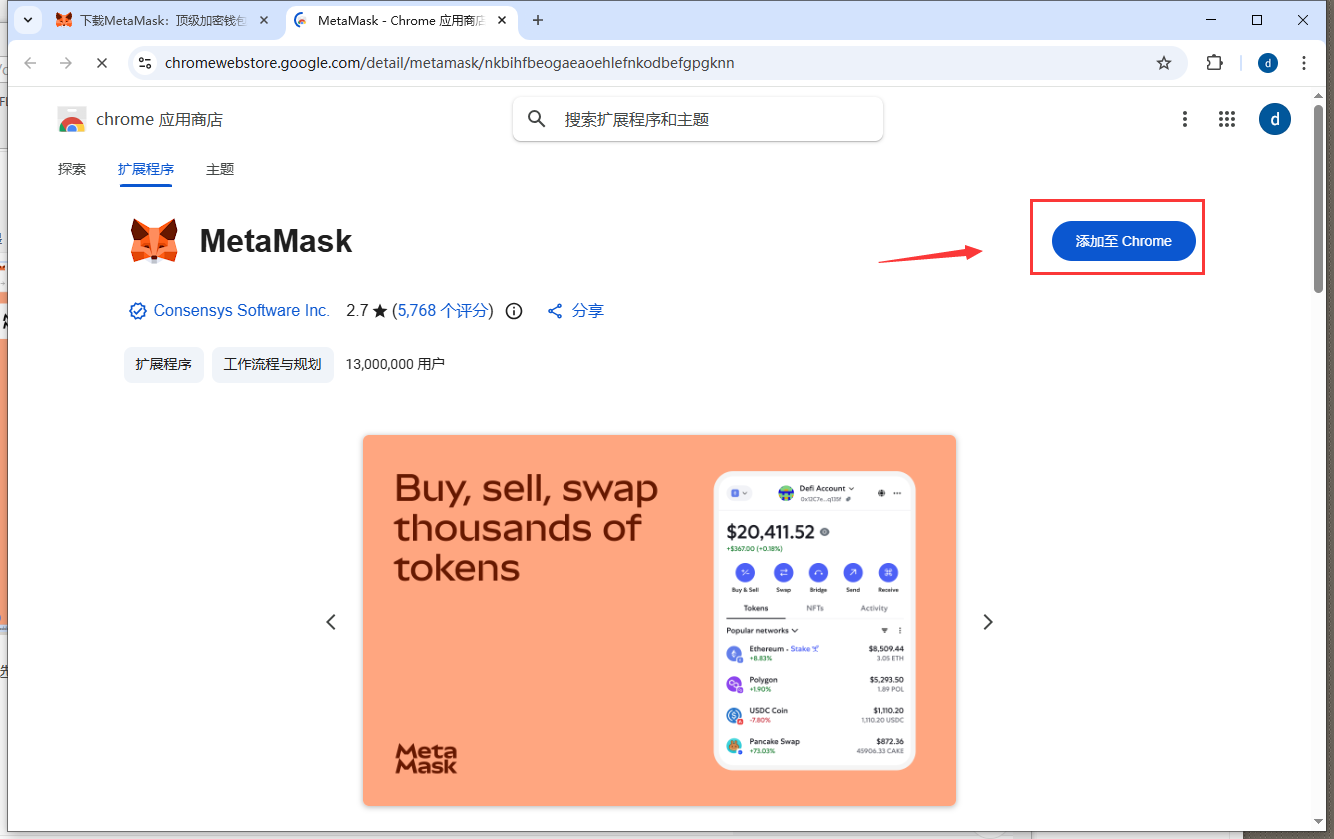Select the 扩展程序 tab
Screen dimensions: 1334x839
click(x=146, y=169)
